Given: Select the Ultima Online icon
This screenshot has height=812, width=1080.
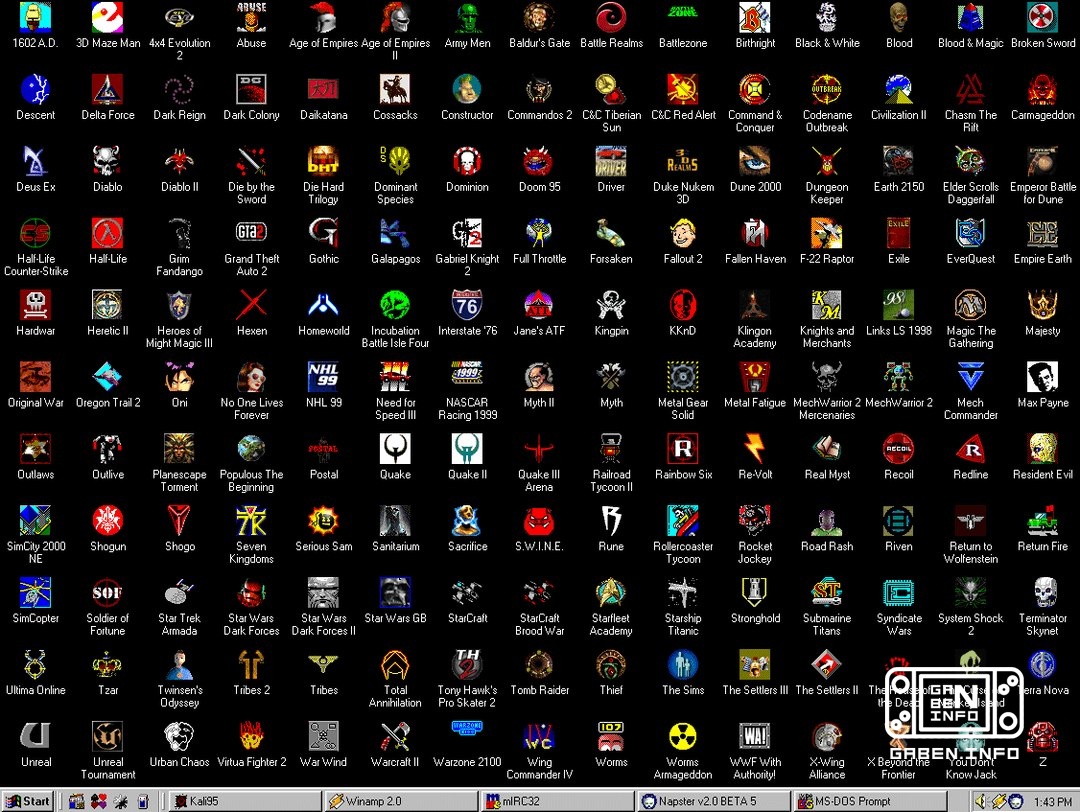Looking at the screenshot, I should click(x=36, y=665).
